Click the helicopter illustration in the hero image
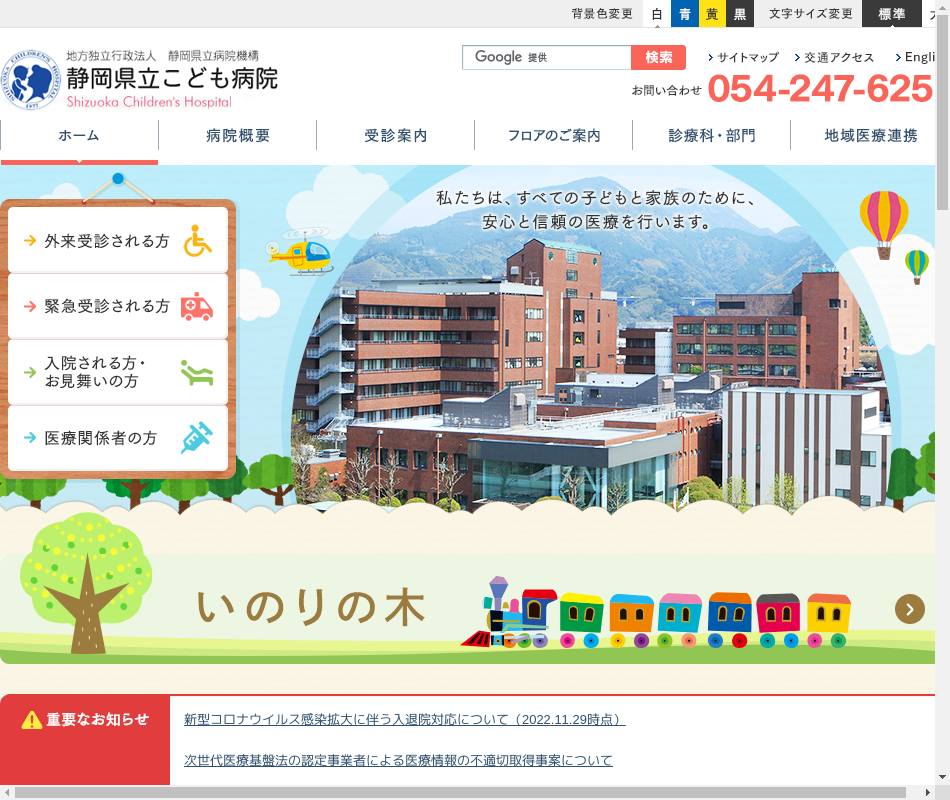Image resolution: width=950 pixels, height=800 pixels. tap(301, 254)
